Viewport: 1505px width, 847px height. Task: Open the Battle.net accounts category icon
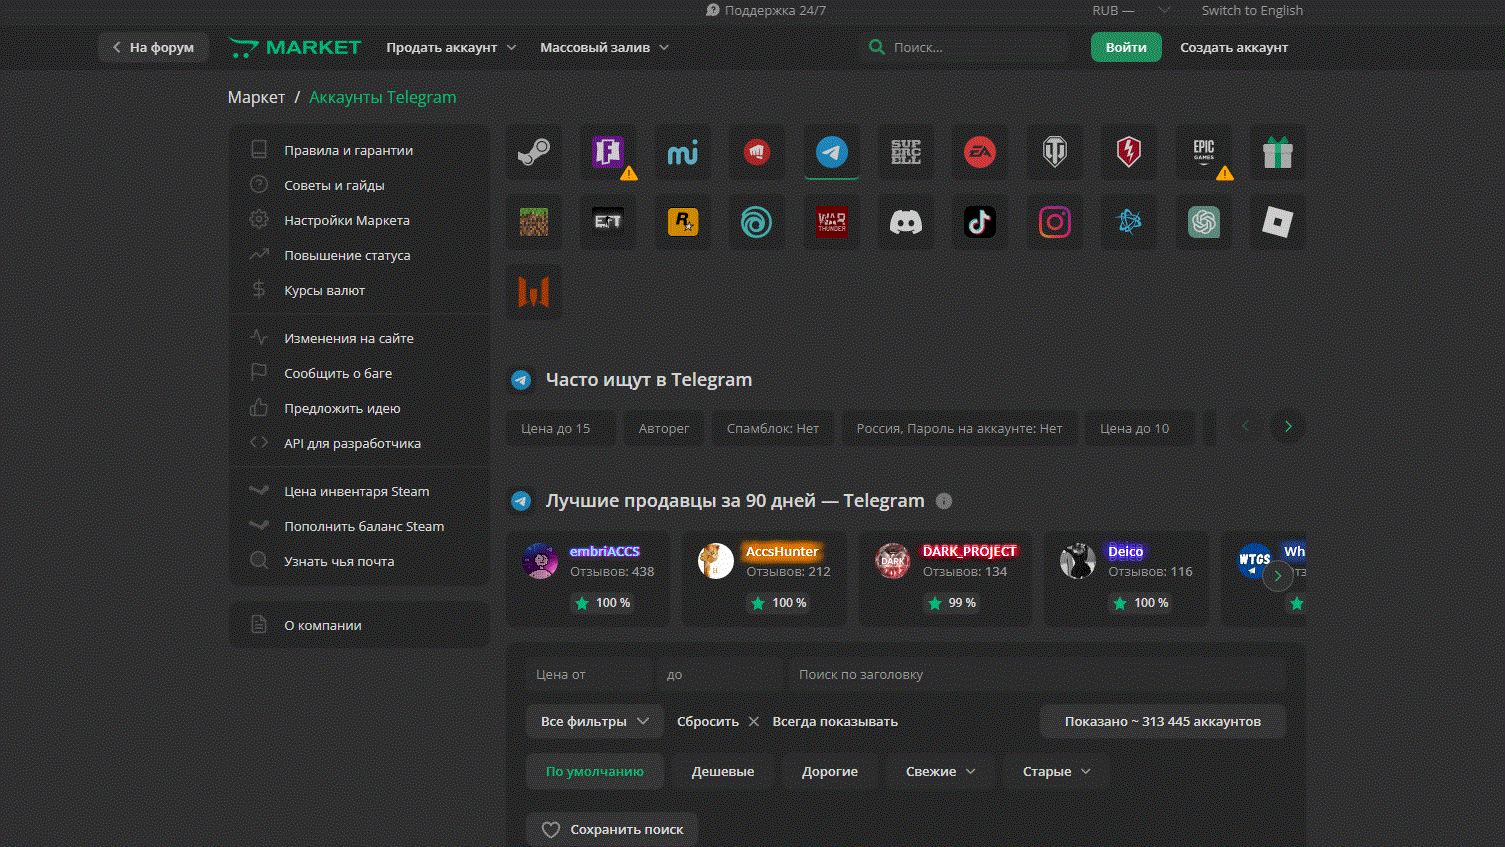[1129, 222]
